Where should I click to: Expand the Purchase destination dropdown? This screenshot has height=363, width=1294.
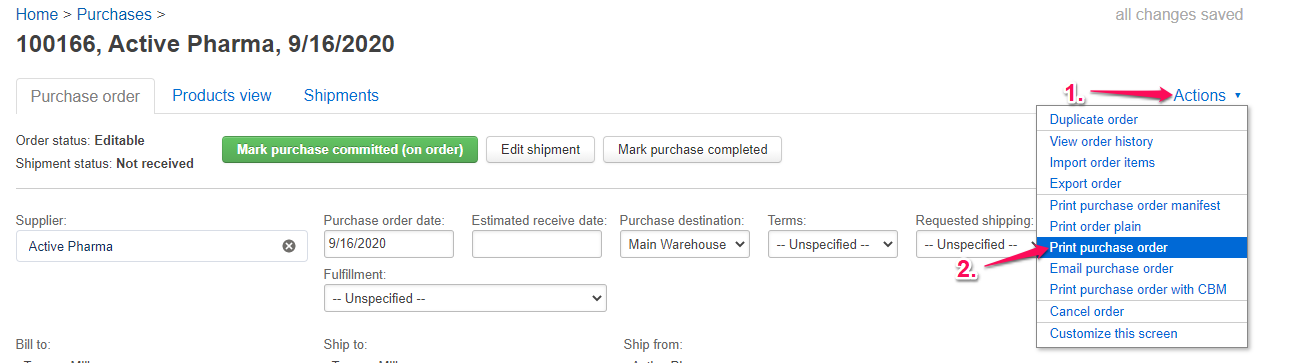click(x=685, y=244)
